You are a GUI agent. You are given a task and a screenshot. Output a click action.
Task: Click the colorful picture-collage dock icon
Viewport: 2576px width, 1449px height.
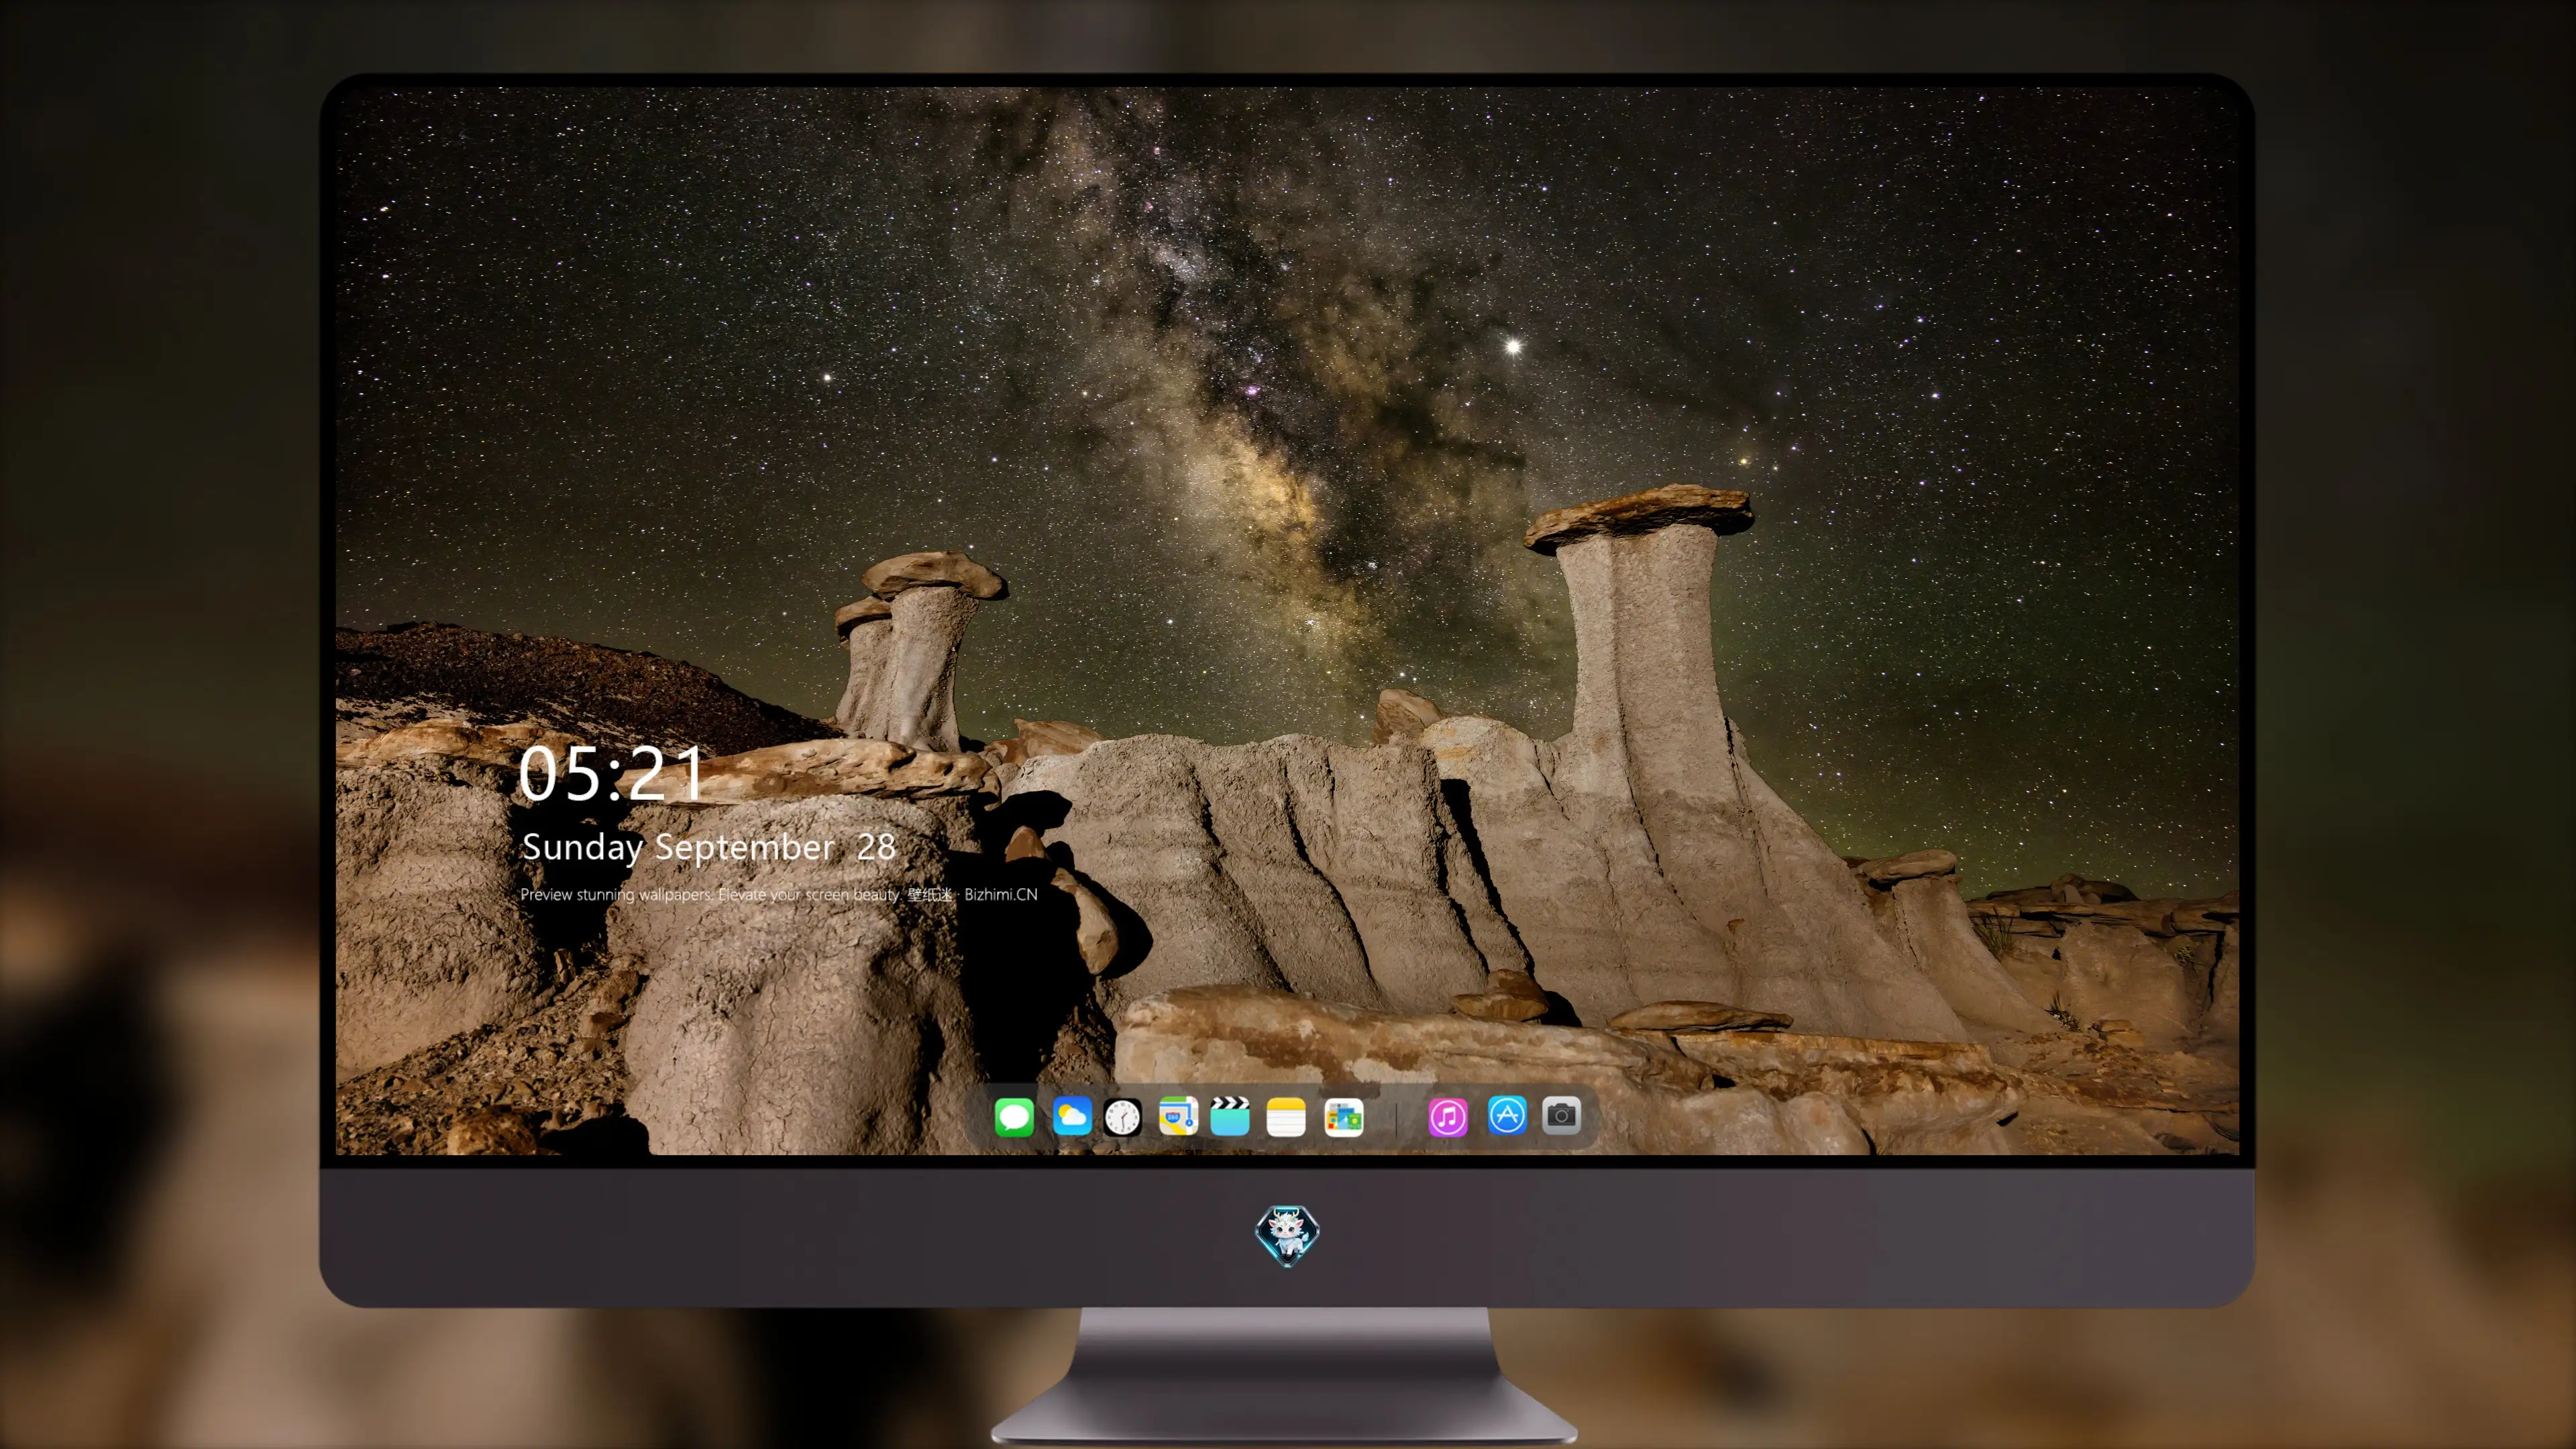(x=1343, y=1117)
